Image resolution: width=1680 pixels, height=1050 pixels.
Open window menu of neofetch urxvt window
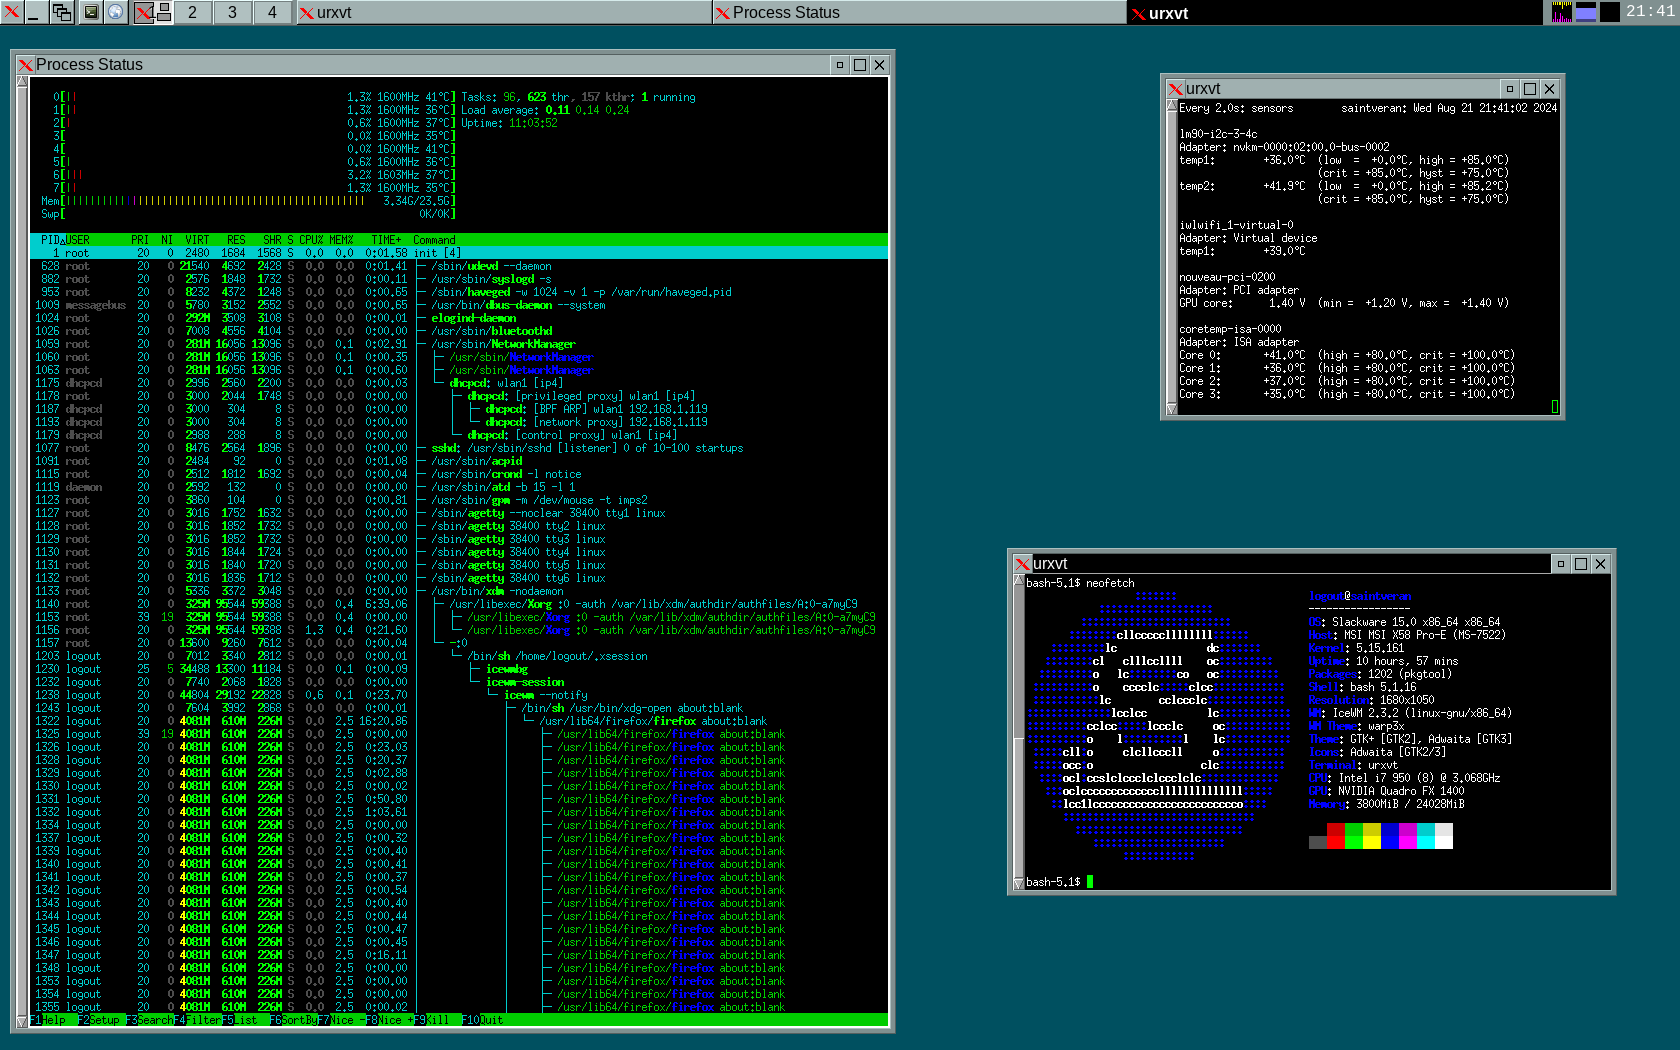(x=1022, y=564)
